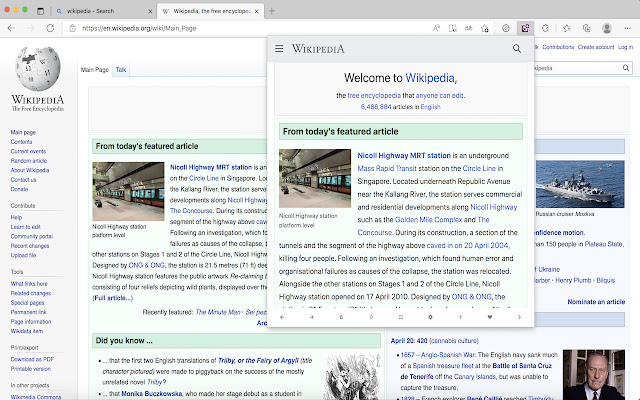This screenshot has height=400, width=640.
Task: Click the forward arrow in popup bottom bar
Action: tap(312, 317)
